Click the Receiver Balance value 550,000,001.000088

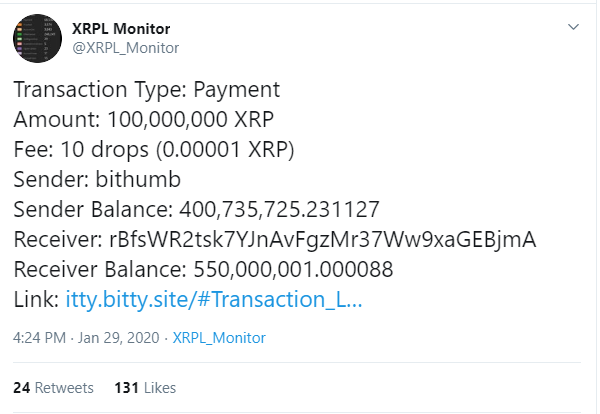(x=293, y=269)
